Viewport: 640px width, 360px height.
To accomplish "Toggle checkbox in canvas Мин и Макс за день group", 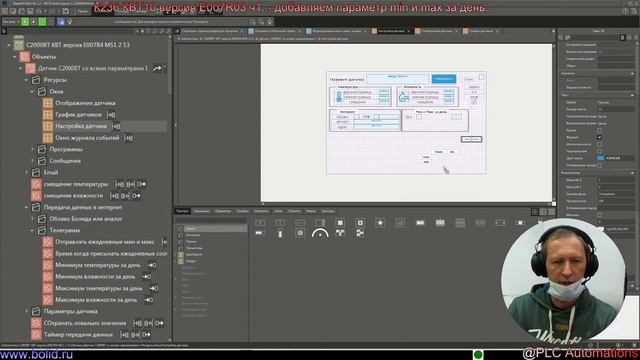I will coord(419,117).
